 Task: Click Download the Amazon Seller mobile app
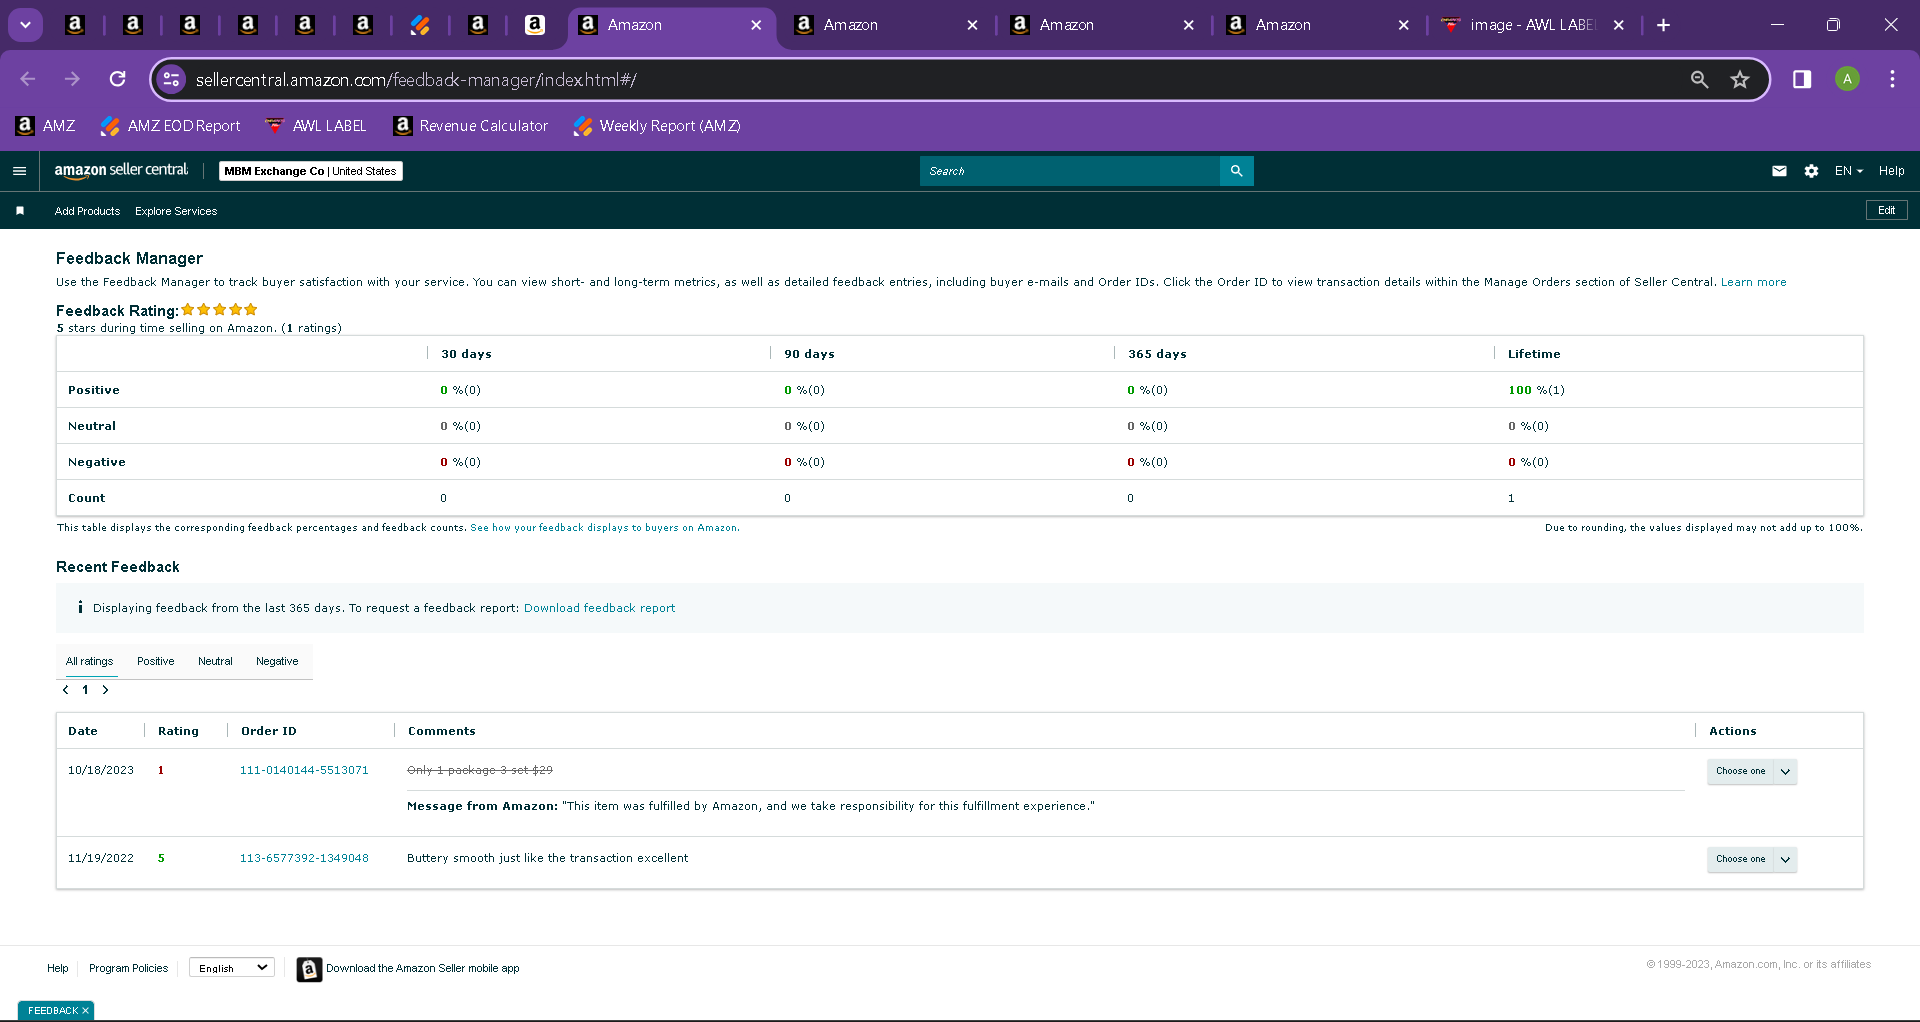click(408, 969)
